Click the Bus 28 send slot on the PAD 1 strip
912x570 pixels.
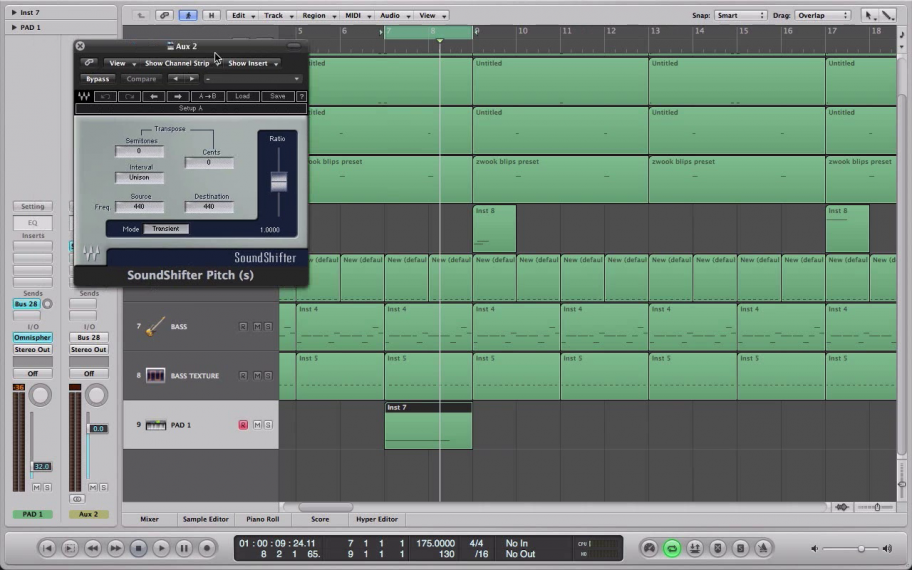[26, 304]
